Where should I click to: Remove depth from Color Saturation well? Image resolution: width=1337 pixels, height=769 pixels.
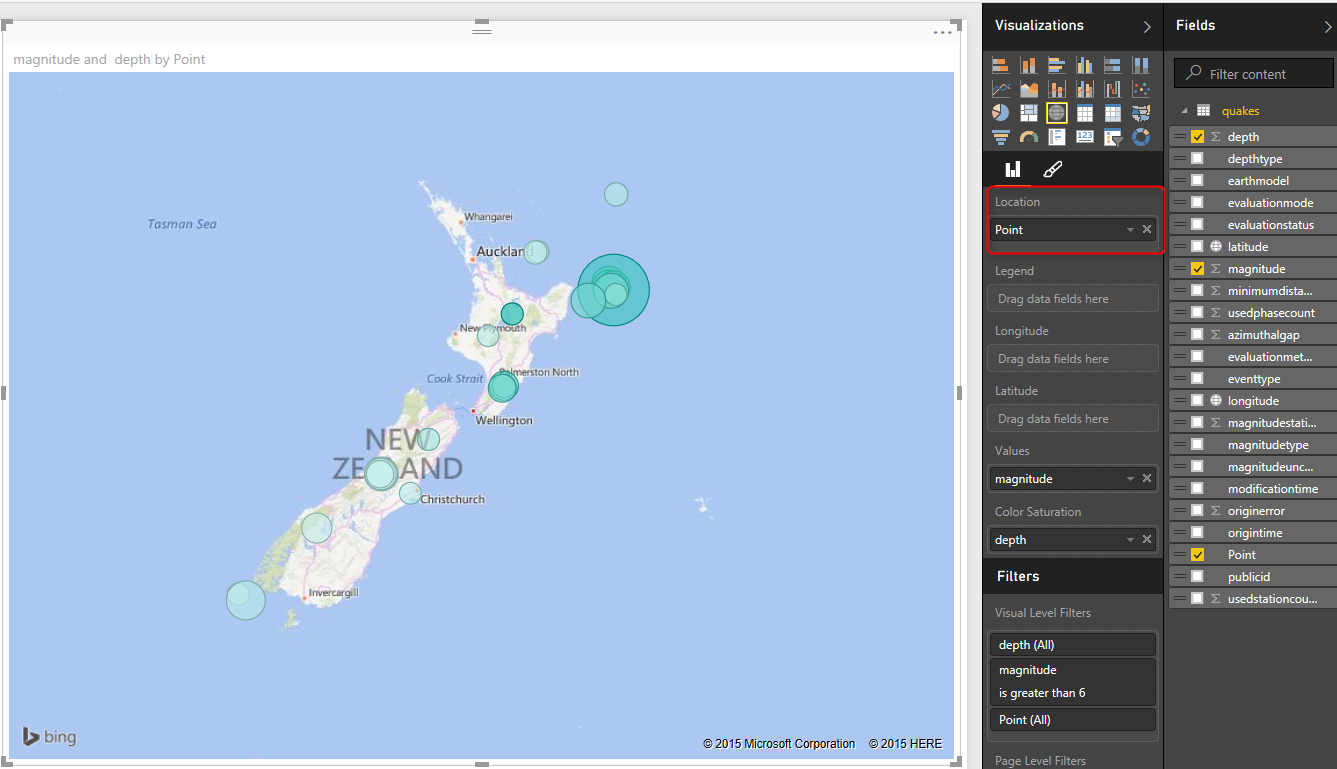click(1147, 540)
